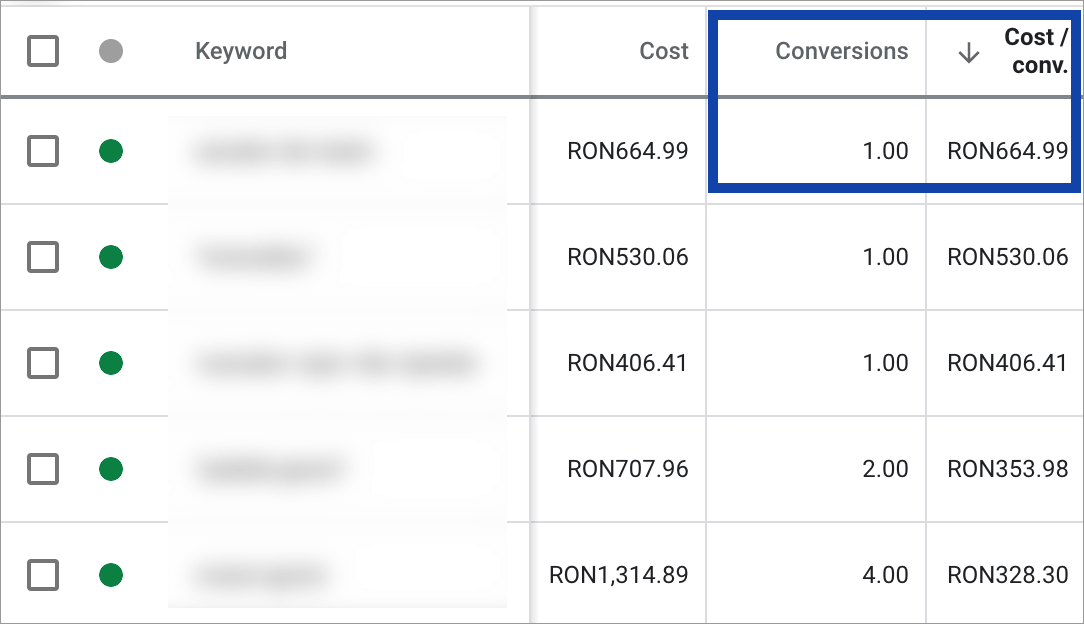Image resolution: width=1084 pixels, height=624 pixels.
Task: Click the RON353.98 cost per conversion cell
Action: tap(1007, 469)
